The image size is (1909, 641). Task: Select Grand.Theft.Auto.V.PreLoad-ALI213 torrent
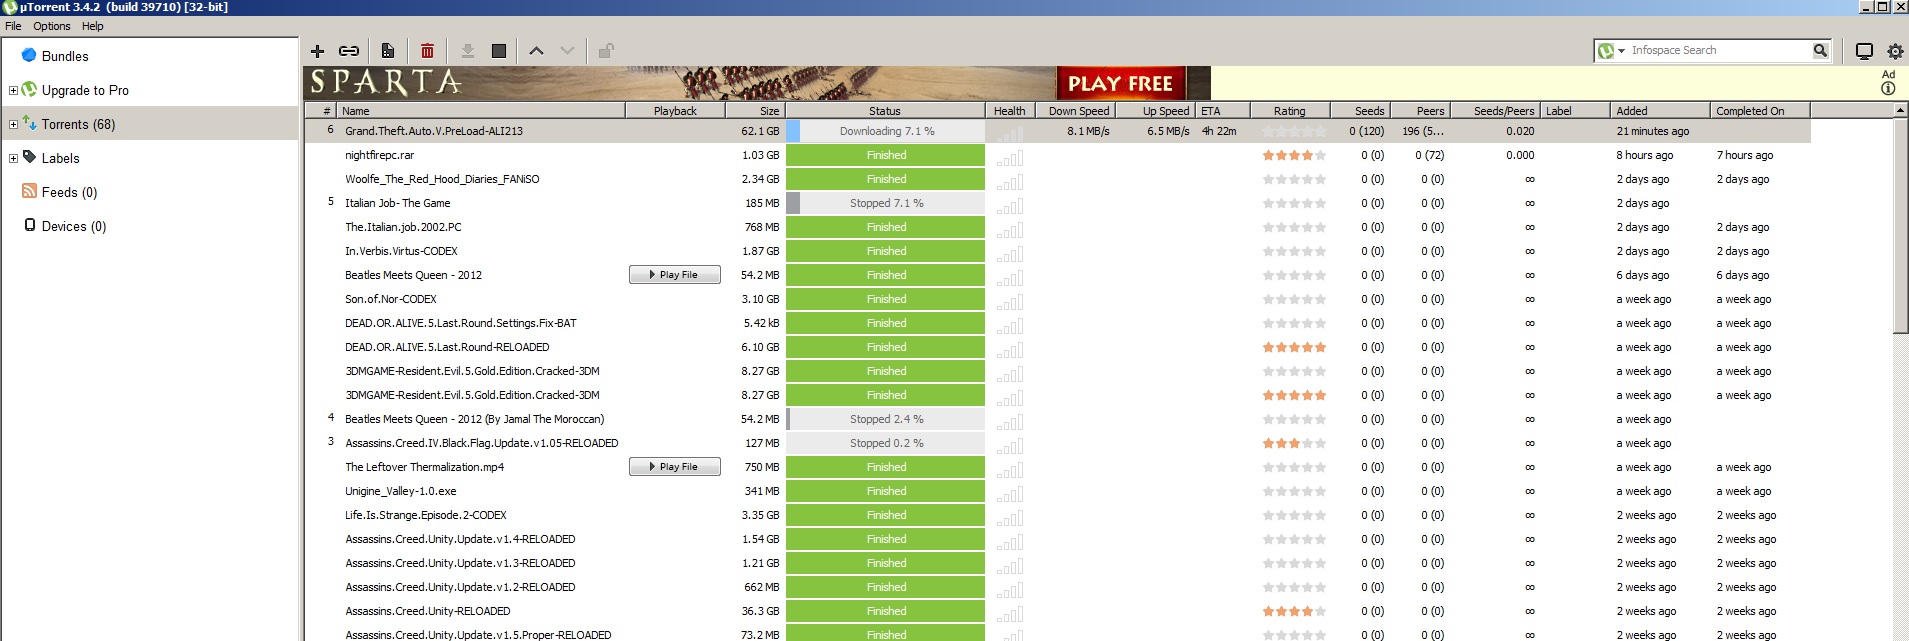434,131
